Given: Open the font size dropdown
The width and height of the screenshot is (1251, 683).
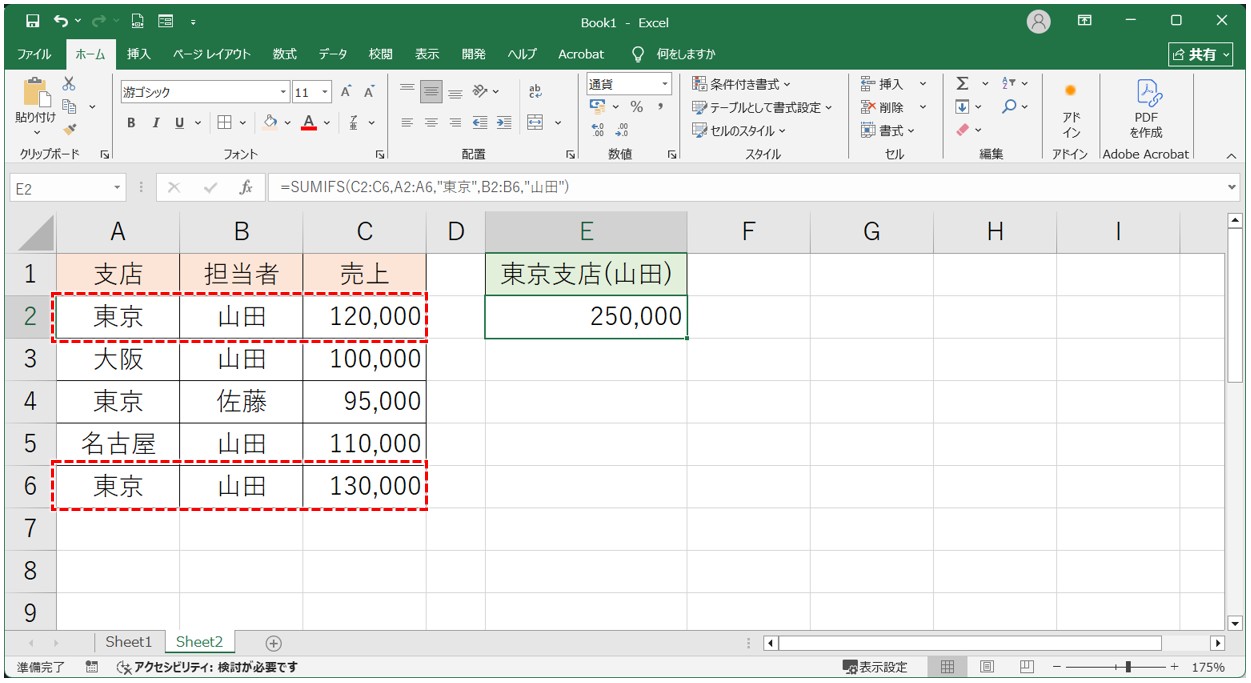Looking at the screenshot, I should pyautogui.click(x=327, y=92).
